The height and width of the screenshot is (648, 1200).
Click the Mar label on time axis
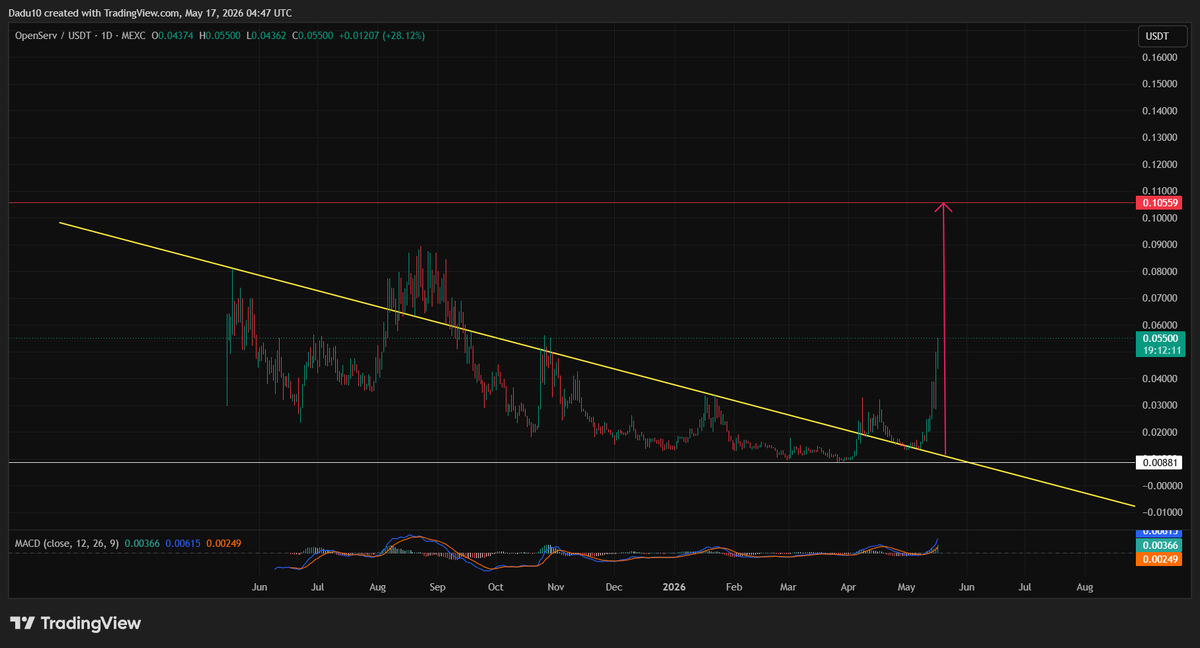[x=787, y=588]
